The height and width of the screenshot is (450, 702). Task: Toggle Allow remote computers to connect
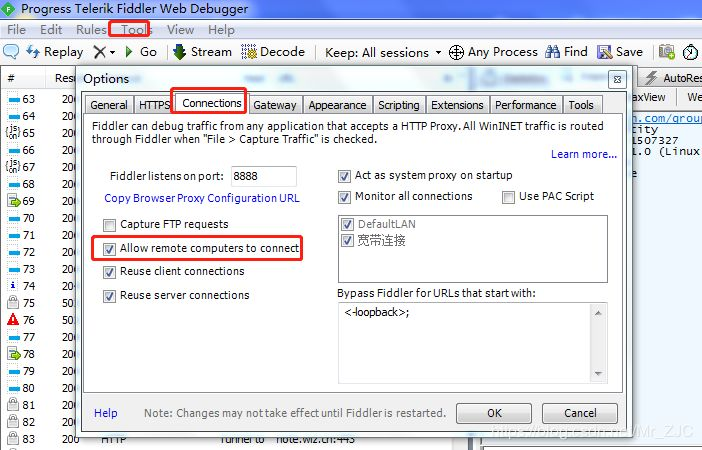click(109, 249)
